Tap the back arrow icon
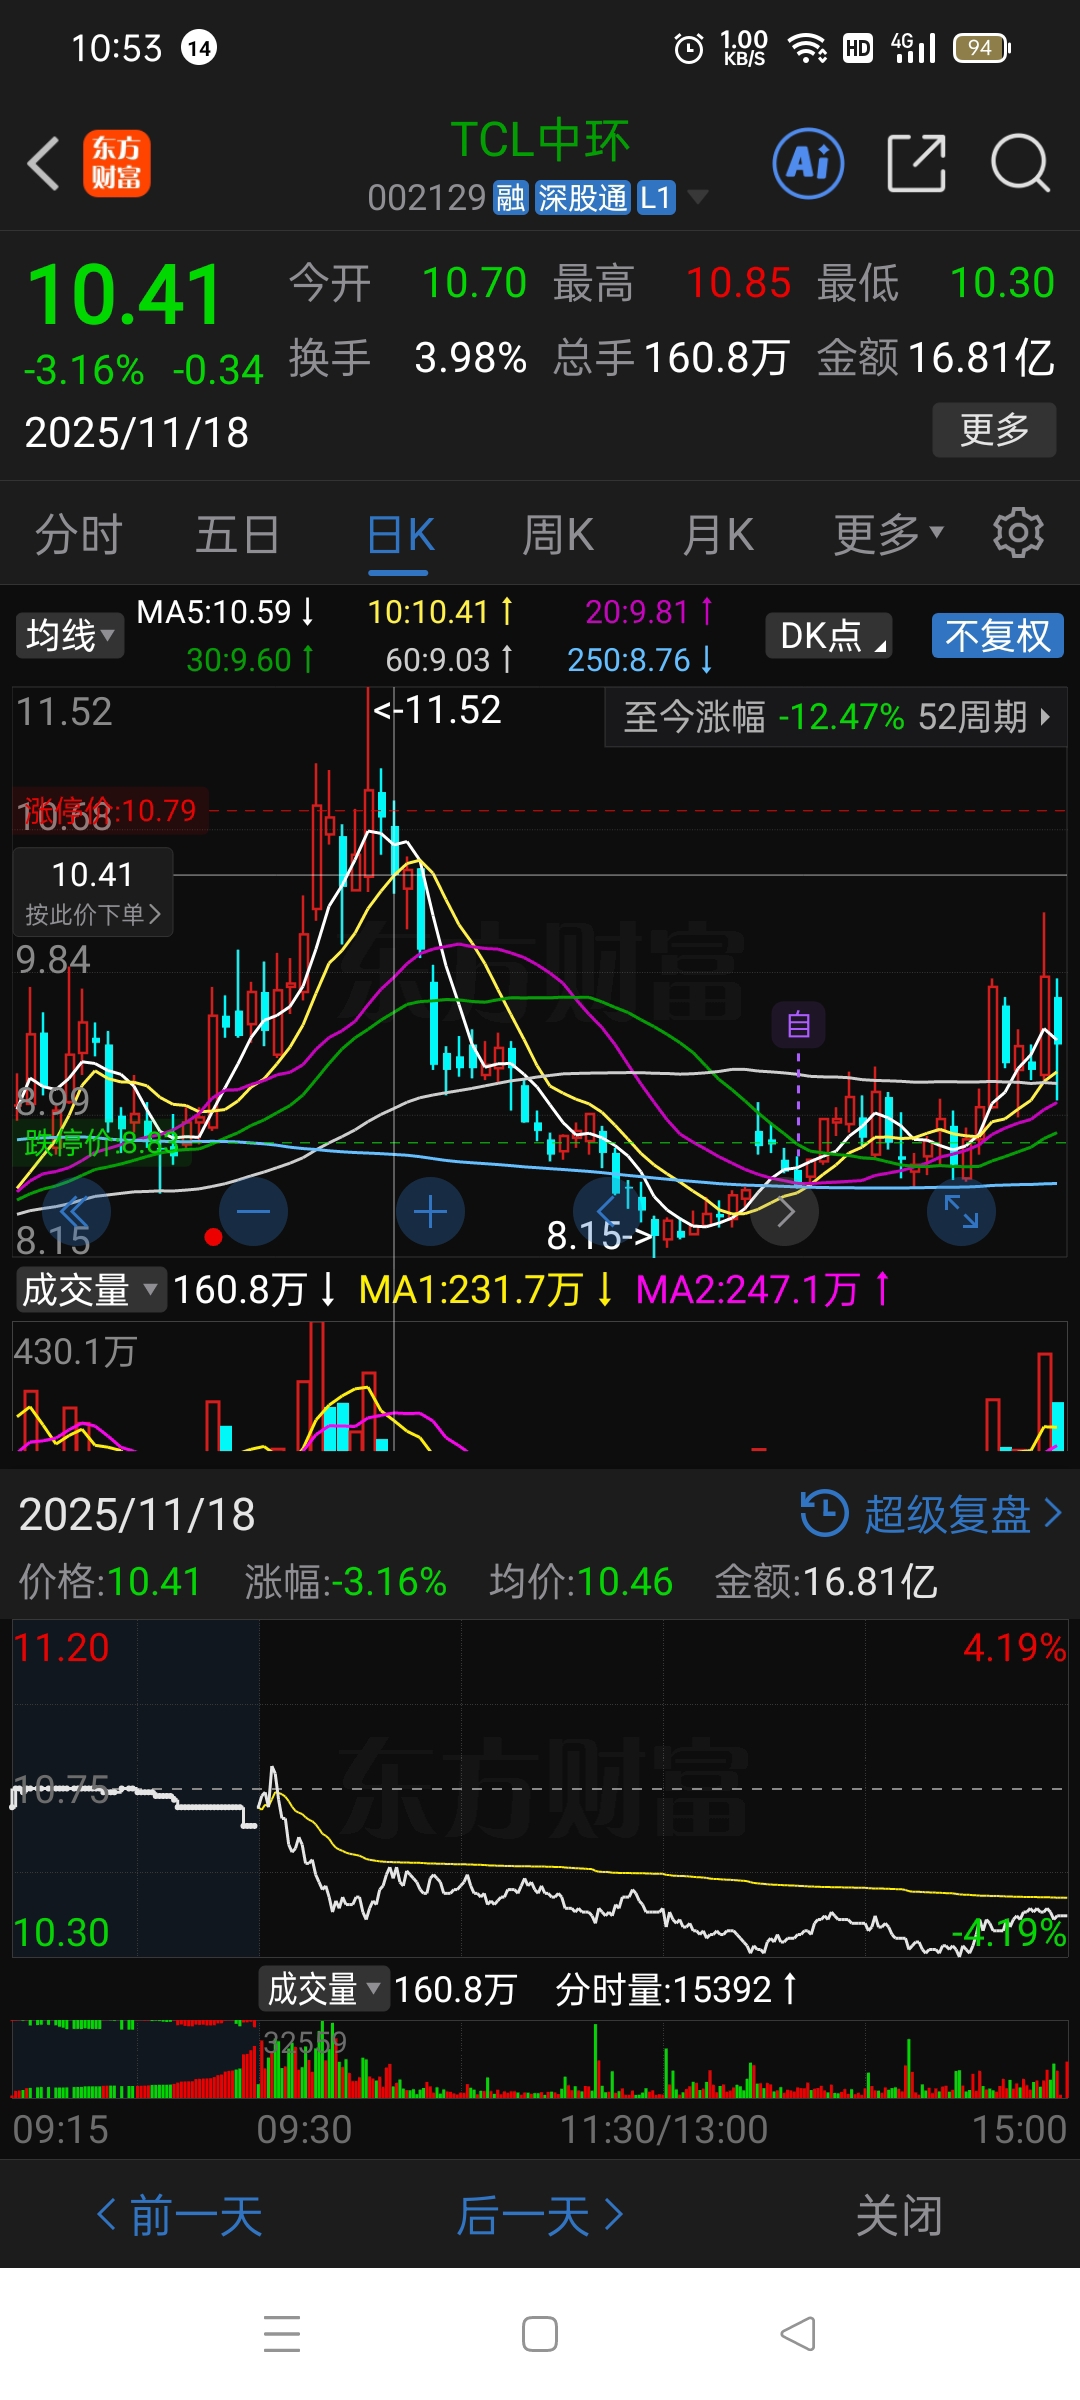This screenshot has height=2400, width=1080. 43,163
